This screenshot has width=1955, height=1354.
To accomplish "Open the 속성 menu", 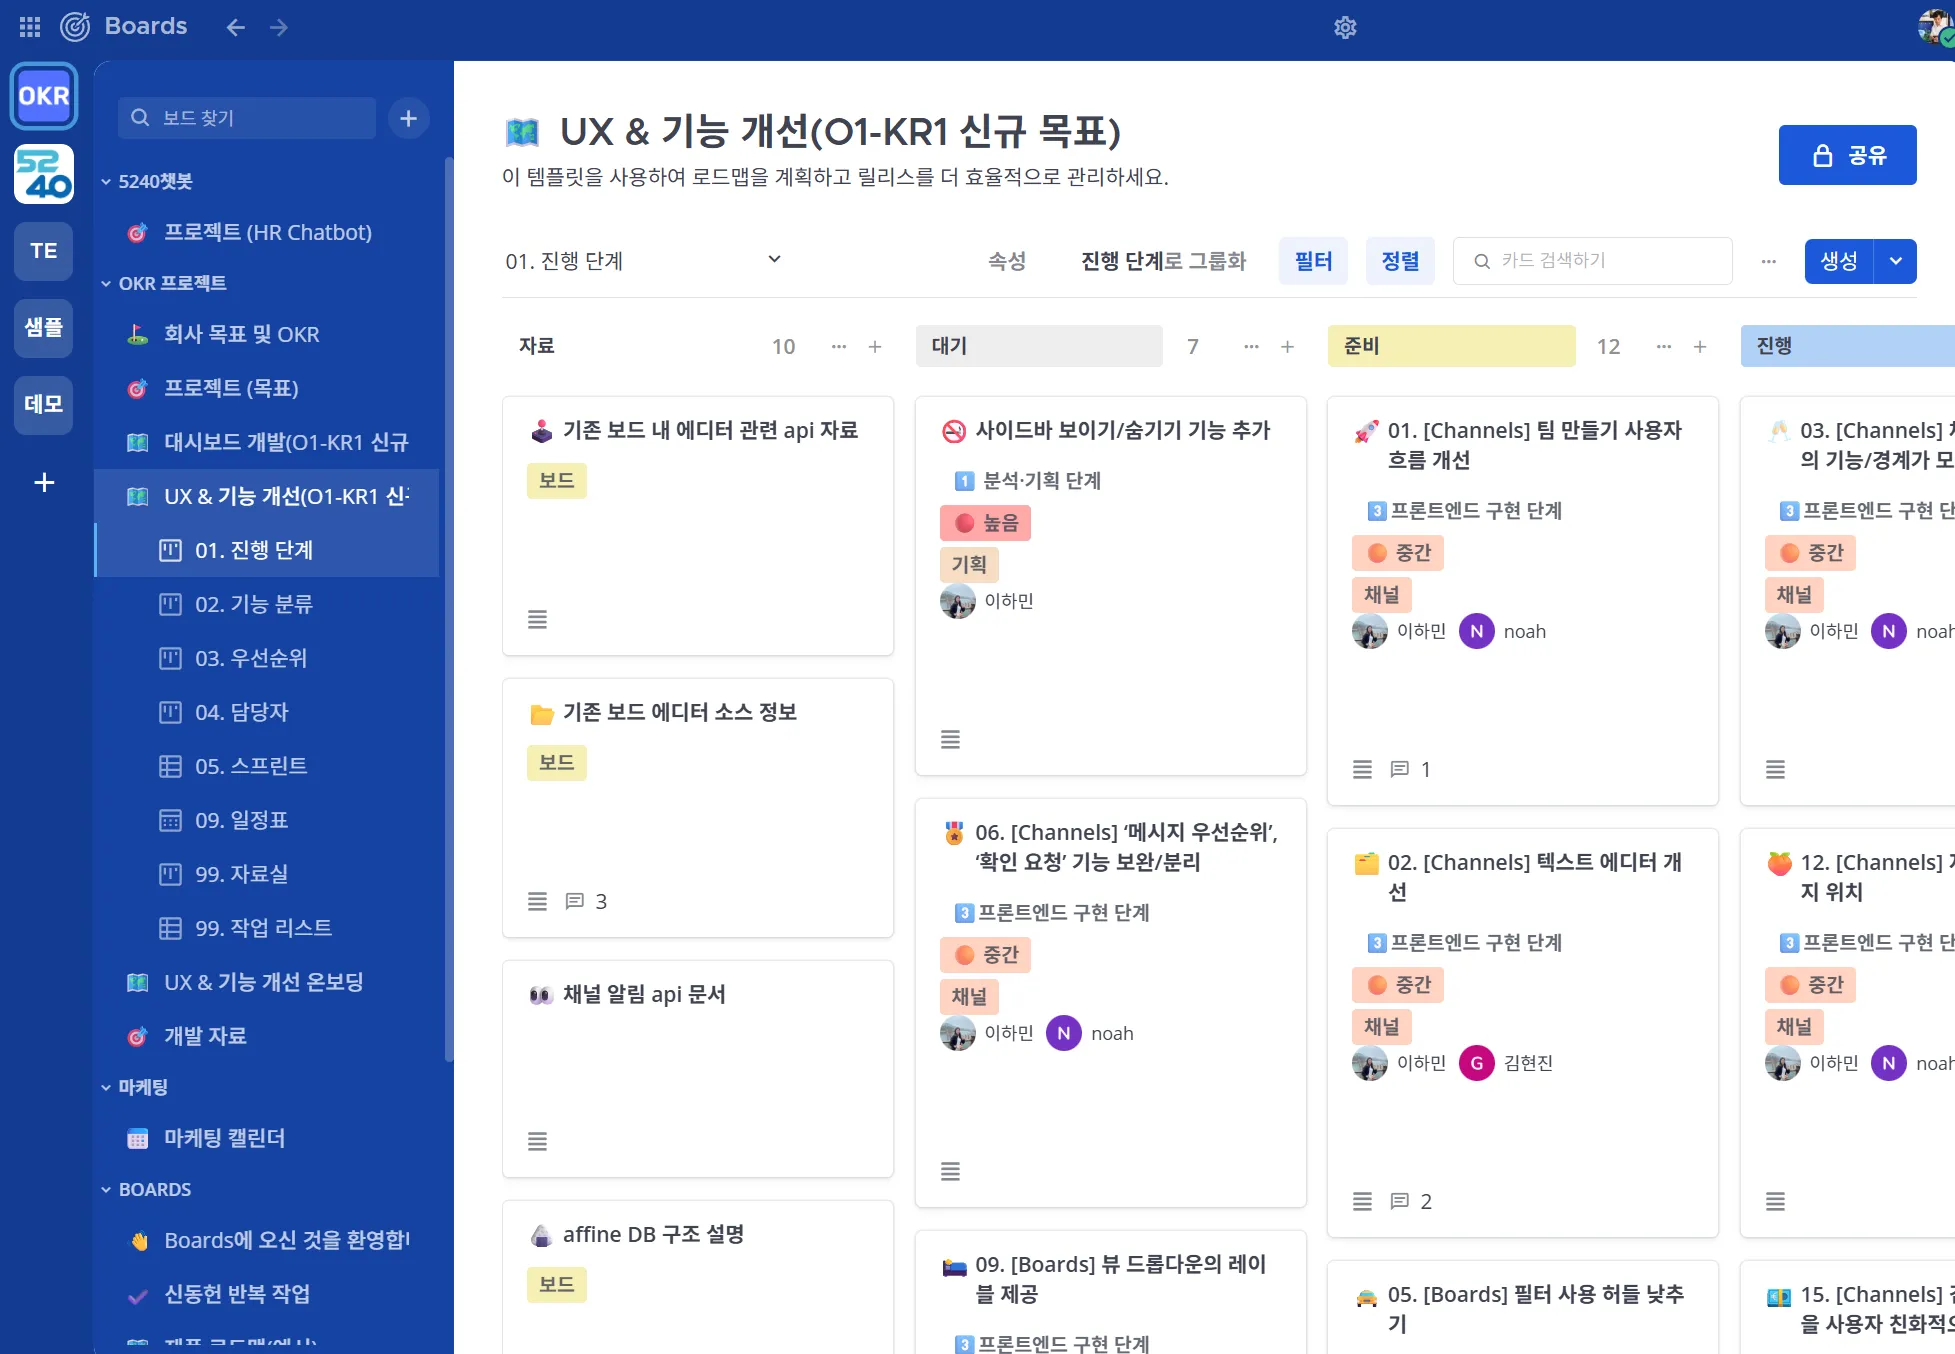I will (1006, 260).
